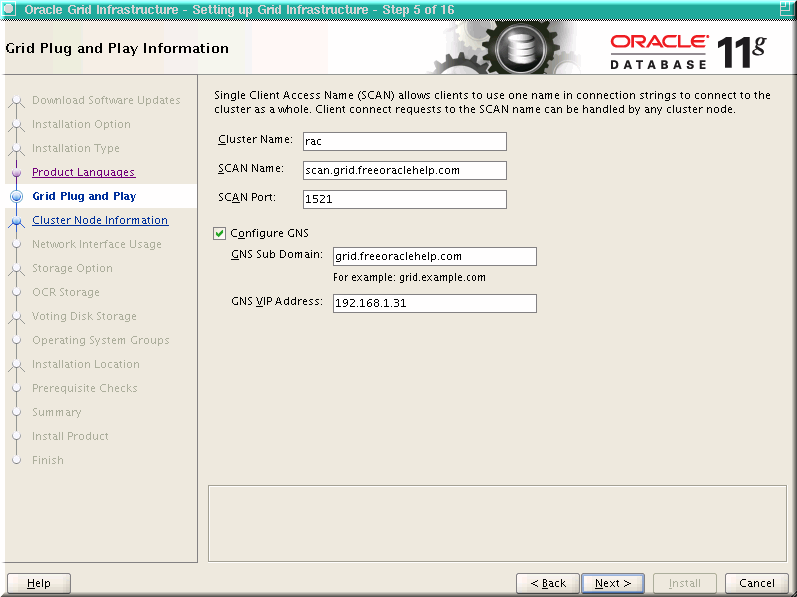Click Voting Disk Storage step text
Screen dimensions: 797x597
tap(84, 316)
